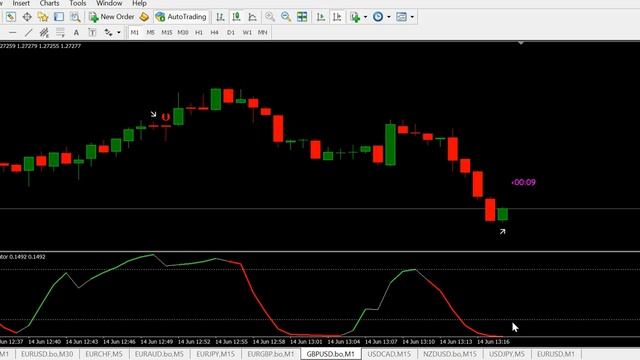Zoom out on the chart
The image size is (640, 360).
[x=286, y=17]
